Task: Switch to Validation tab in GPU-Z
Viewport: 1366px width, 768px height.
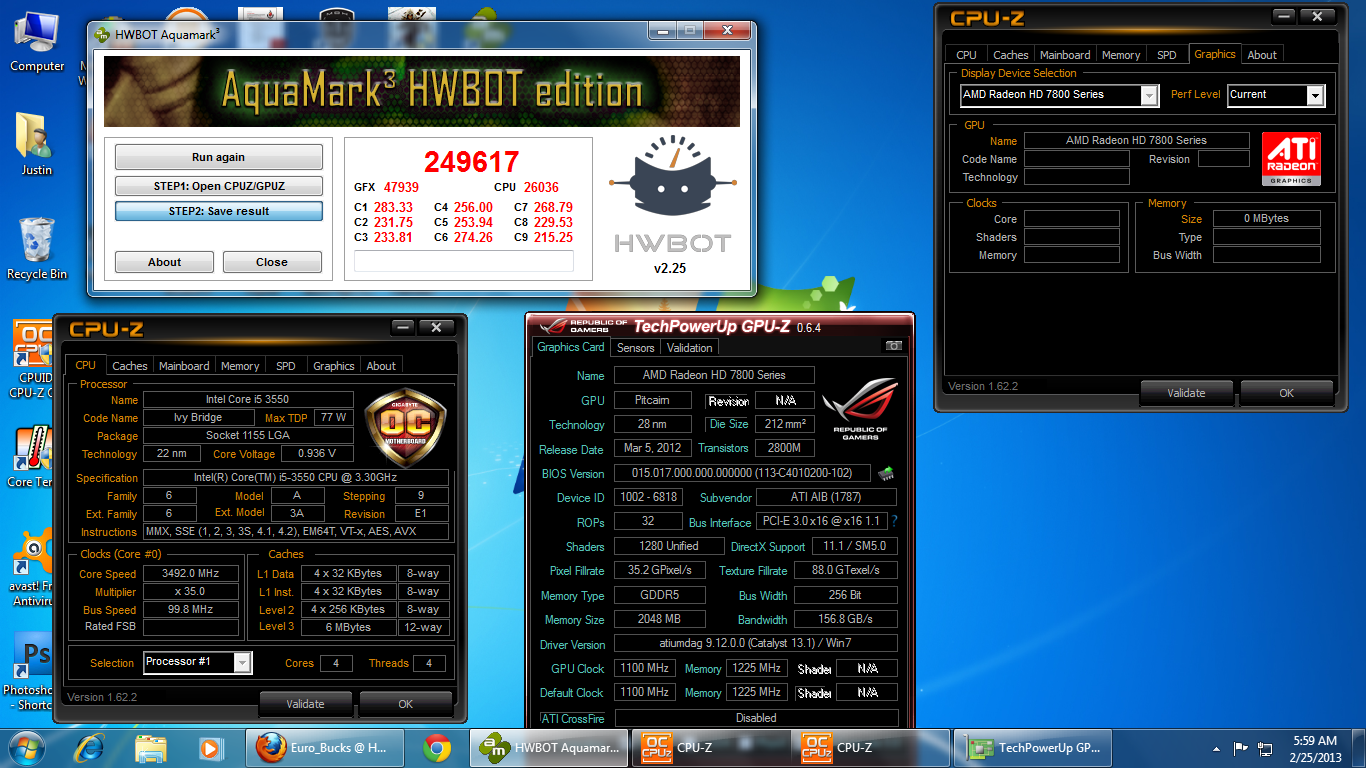Action: pos(690,348)
